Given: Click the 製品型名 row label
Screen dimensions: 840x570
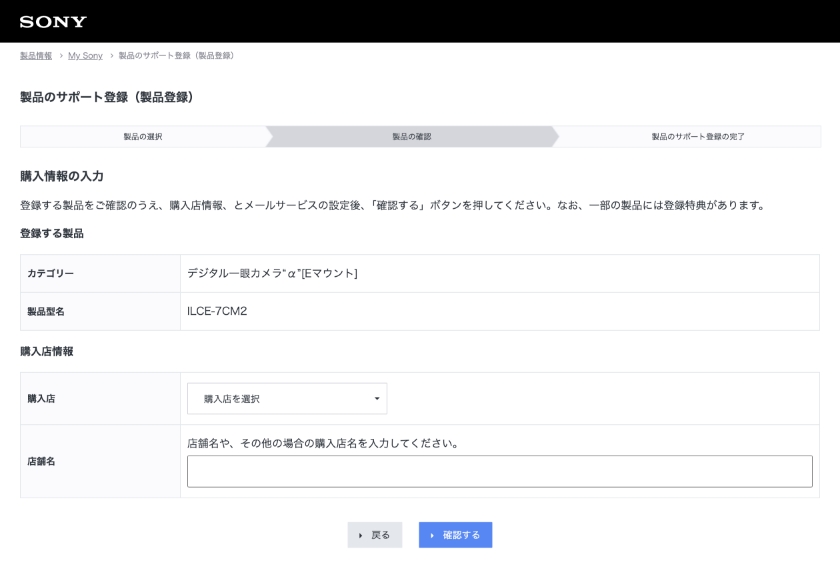Looking at the screenshot, I should (46, 311).
